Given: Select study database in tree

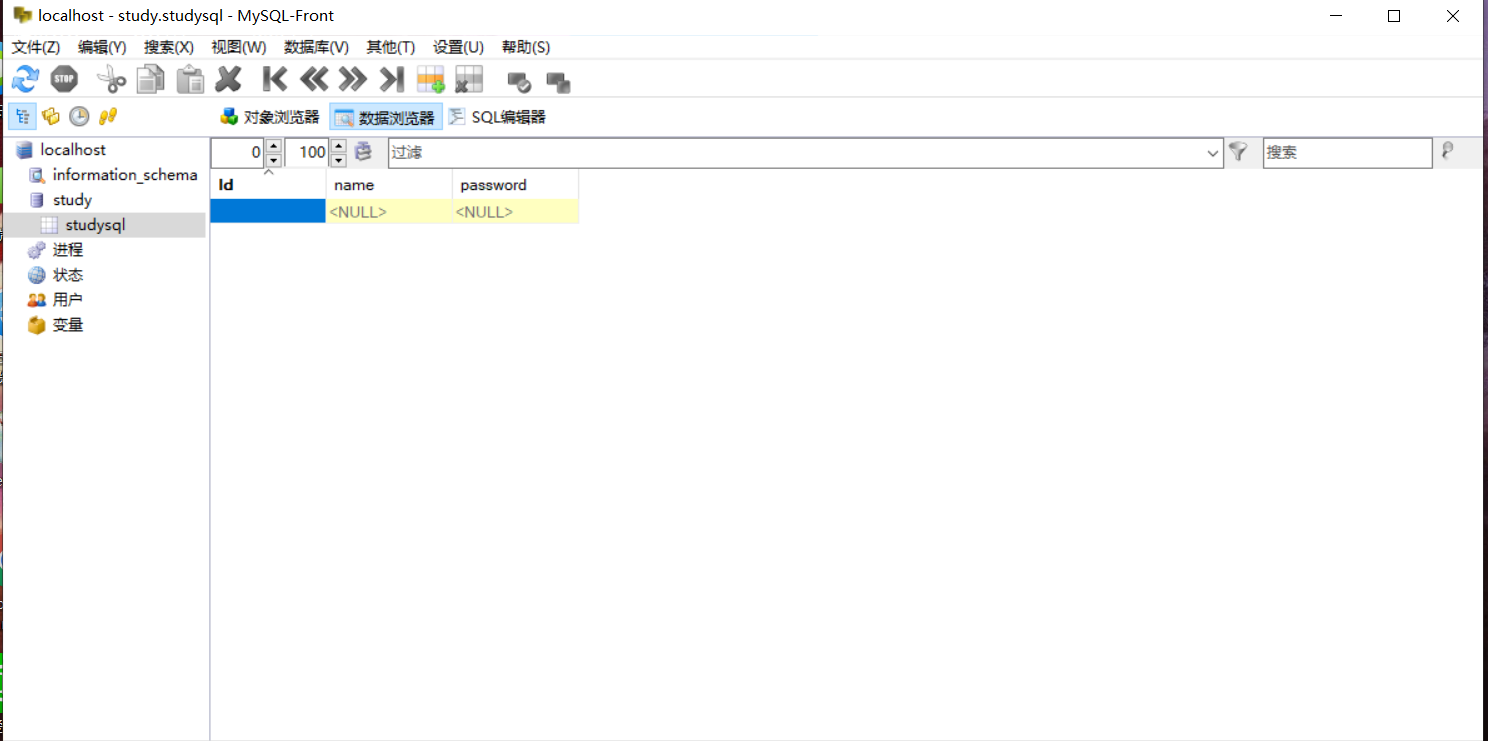Looking at the screenshot, I should click(x=72, y=199).
